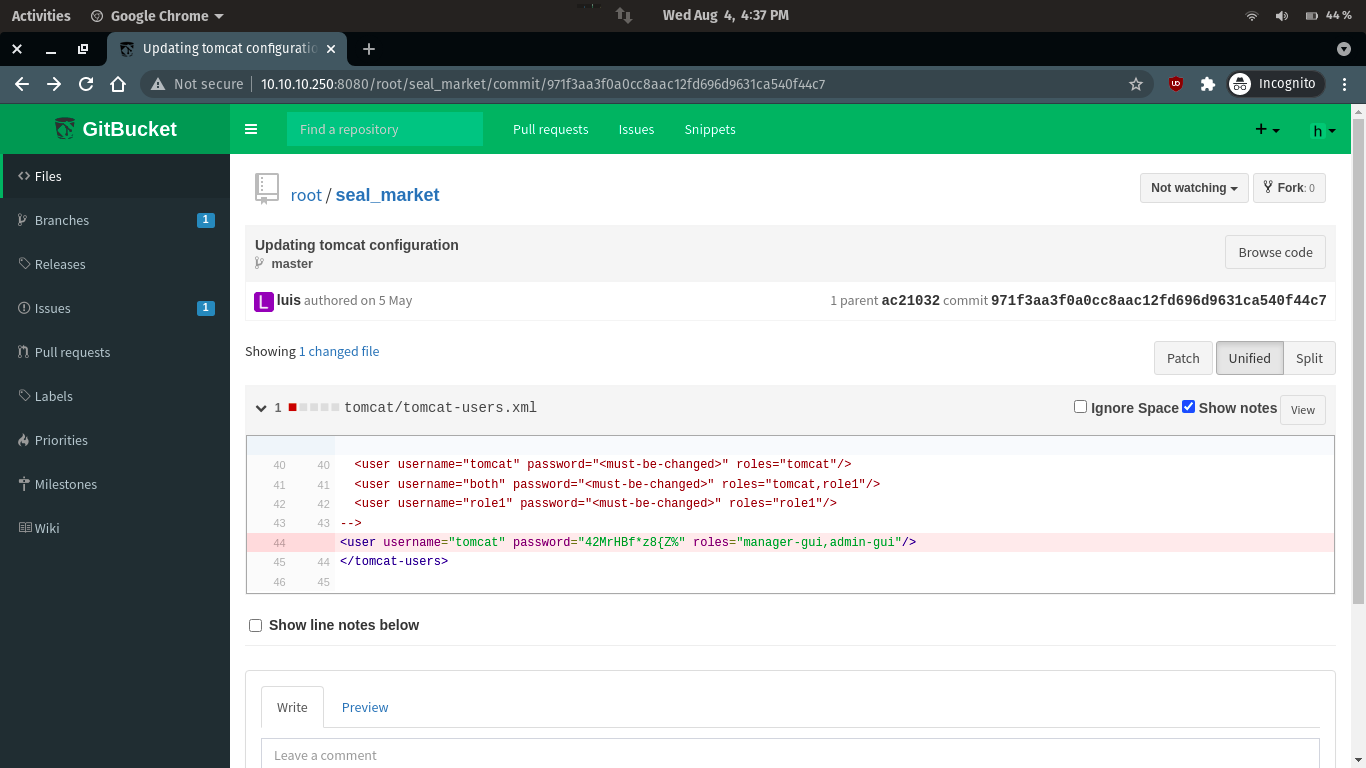Open the Not watching dropdown
Image resolution: width=1366 pixels, height=768 pixels.
coord(1194,188)
